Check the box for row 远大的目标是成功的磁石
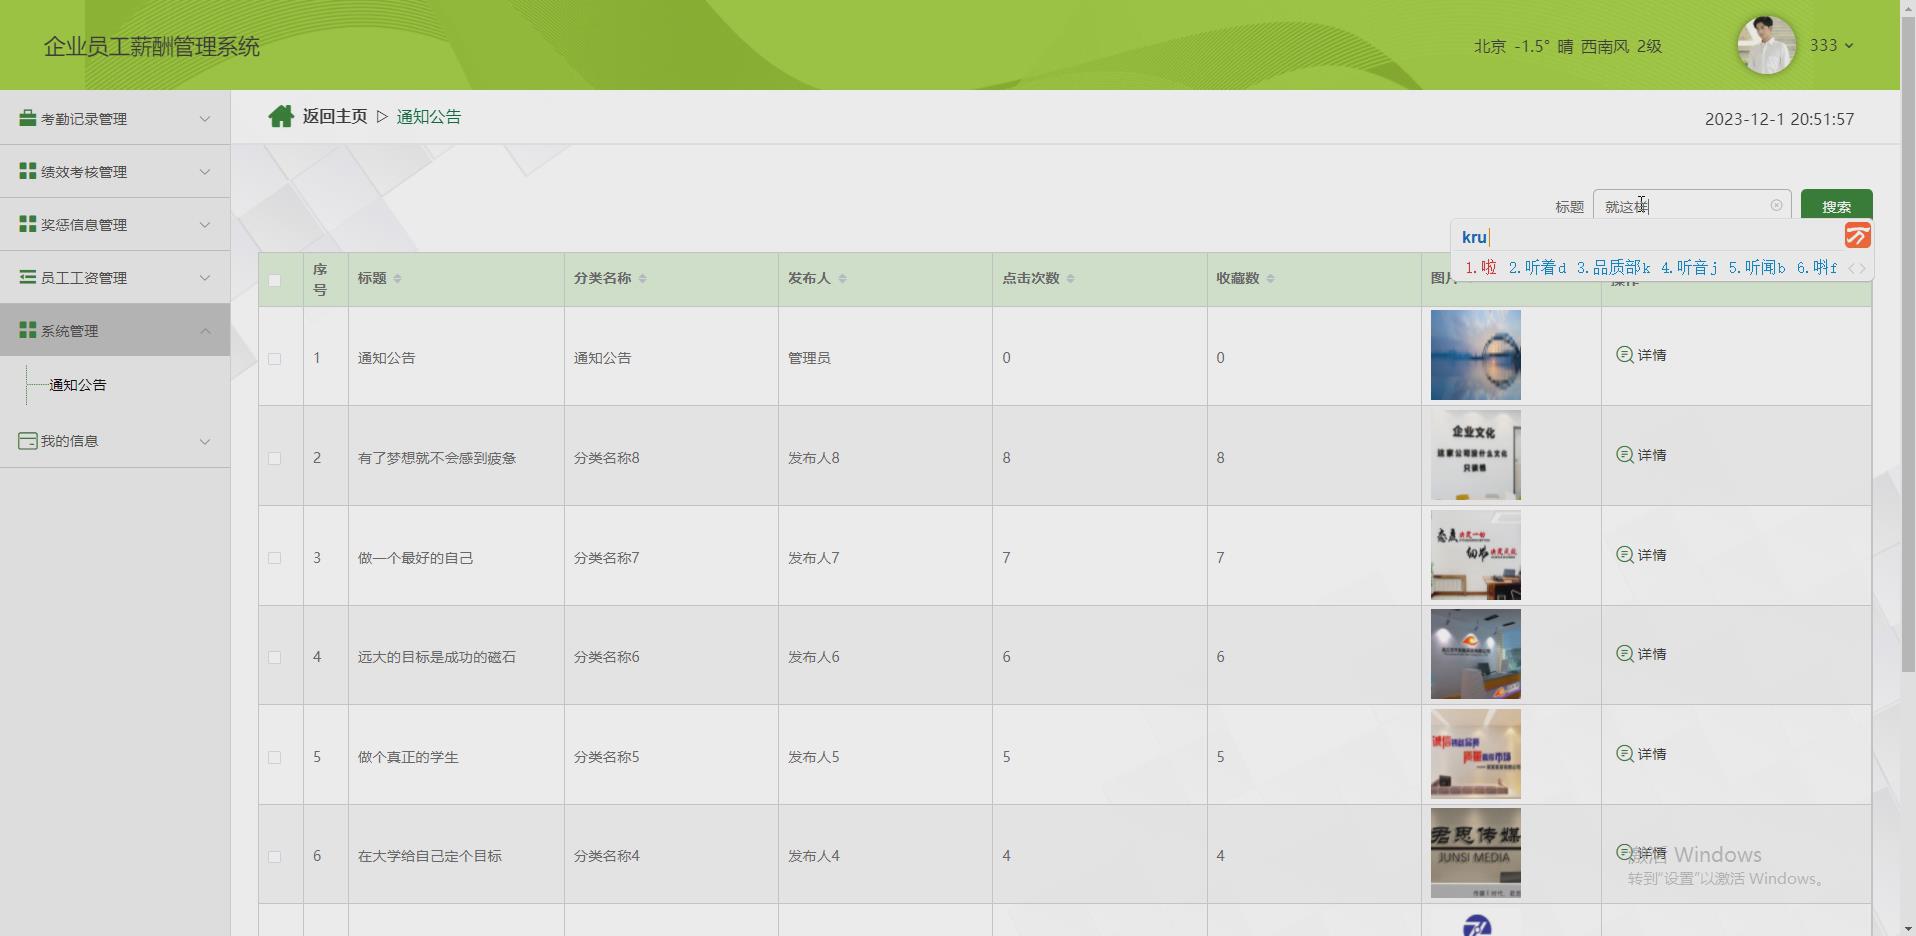The height and width of the screenshot is (936, 1916). 275,657
